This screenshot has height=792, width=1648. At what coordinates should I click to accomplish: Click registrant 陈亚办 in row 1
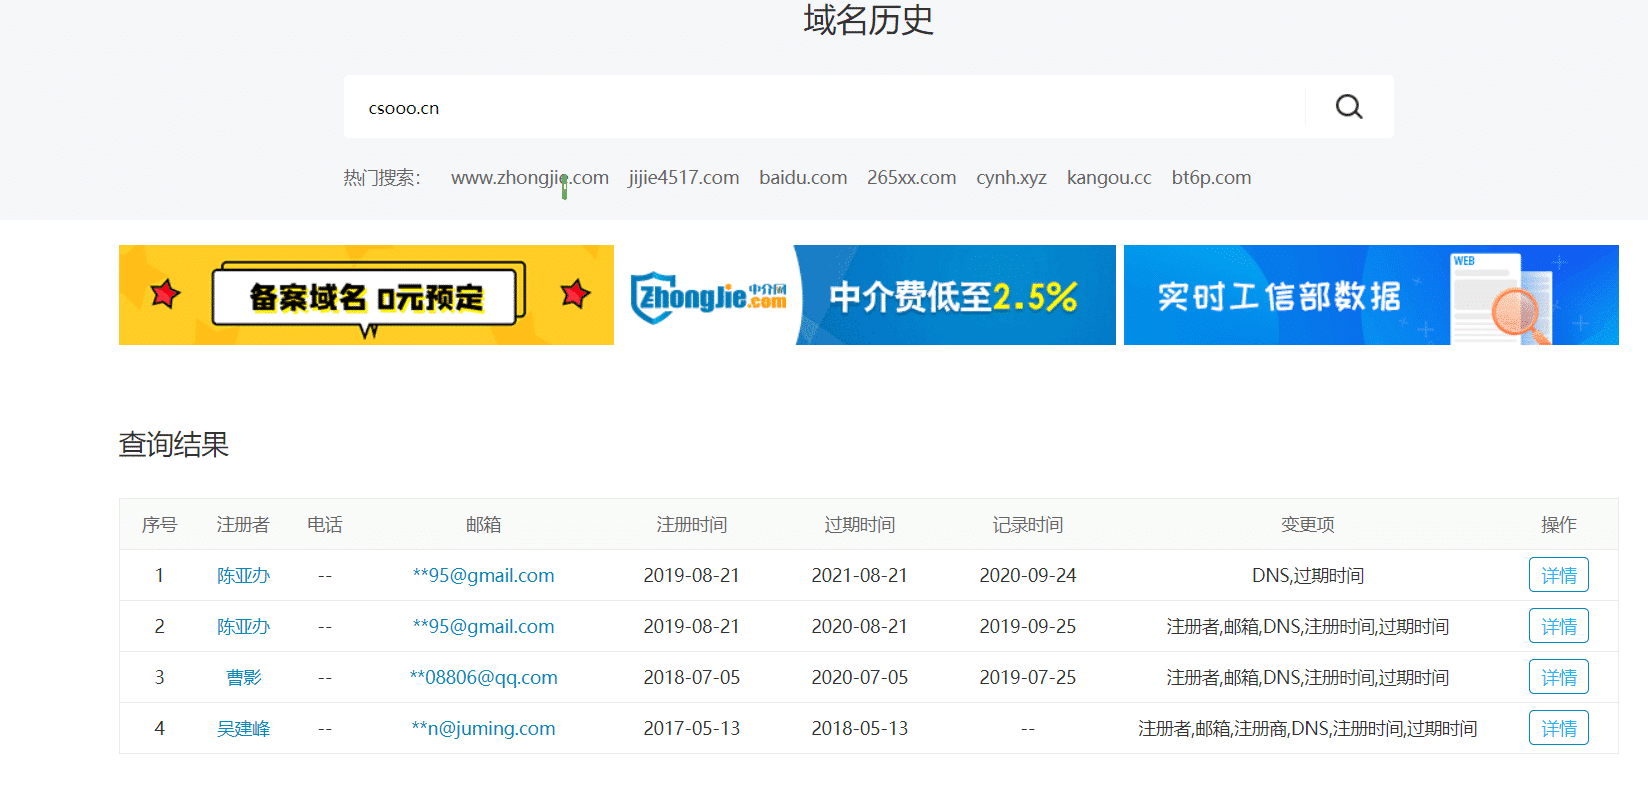[x=243, y=576]
